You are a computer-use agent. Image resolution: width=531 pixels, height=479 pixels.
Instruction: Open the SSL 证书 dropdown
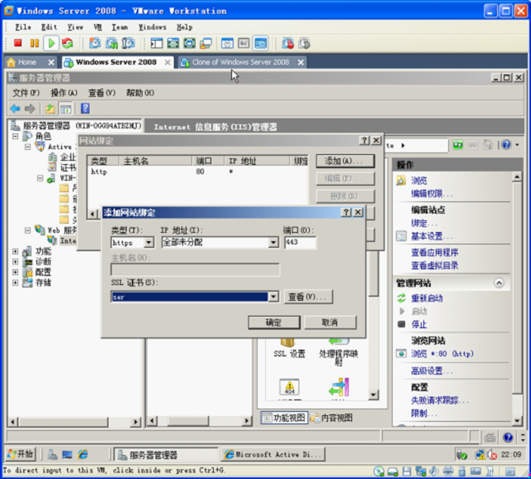[273, 297]
